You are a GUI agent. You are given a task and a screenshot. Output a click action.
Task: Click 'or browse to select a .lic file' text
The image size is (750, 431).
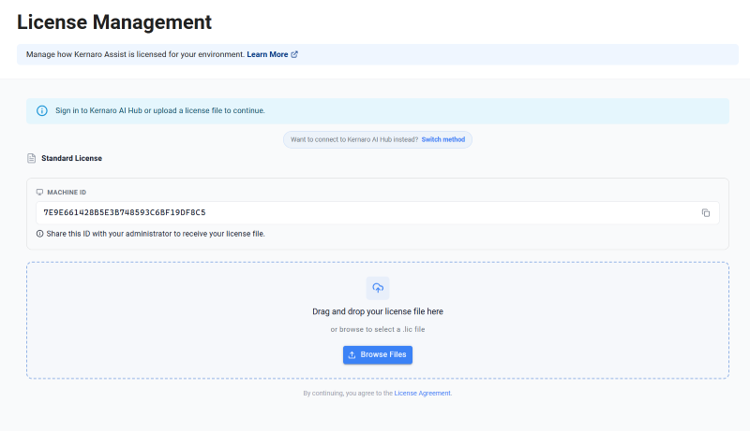(378, 330)
